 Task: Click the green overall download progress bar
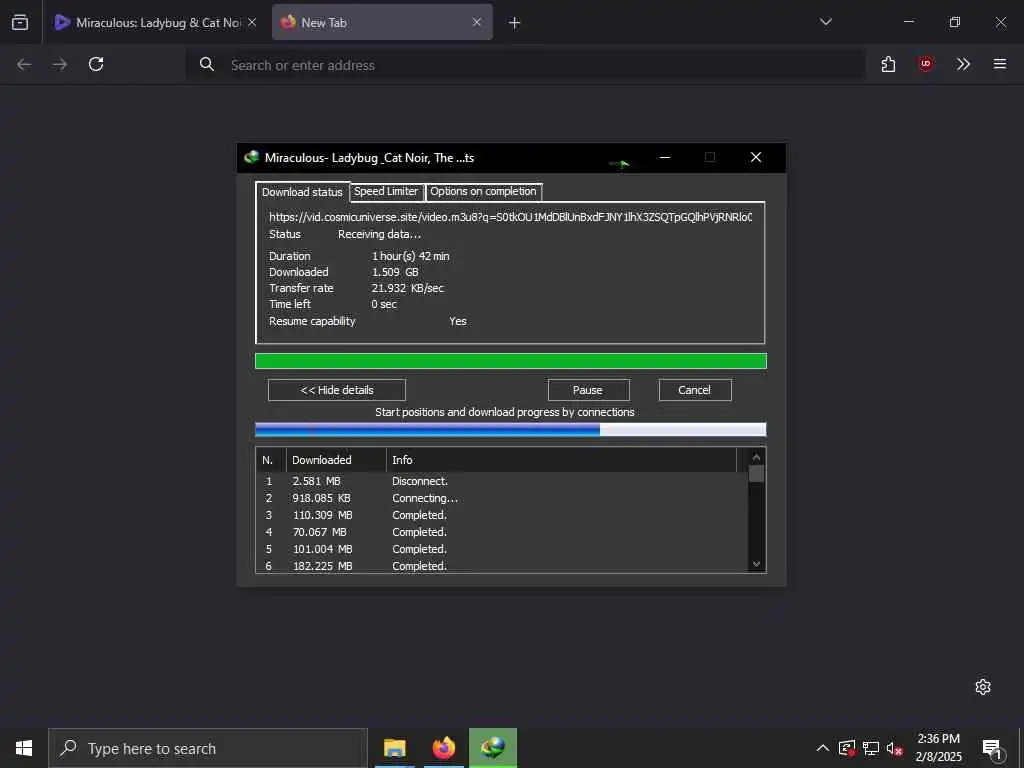pos(511,361)
